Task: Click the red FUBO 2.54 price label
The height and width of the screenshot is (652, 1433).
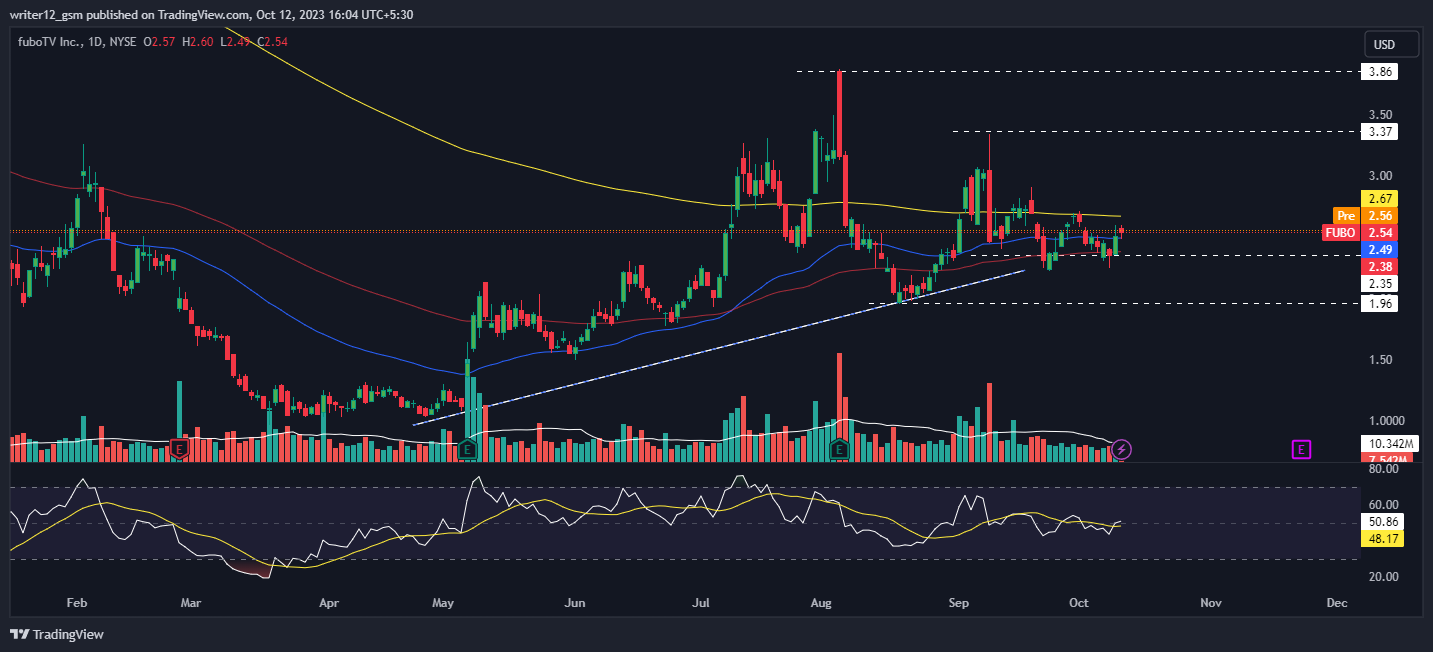Action: coord(1360,232)
